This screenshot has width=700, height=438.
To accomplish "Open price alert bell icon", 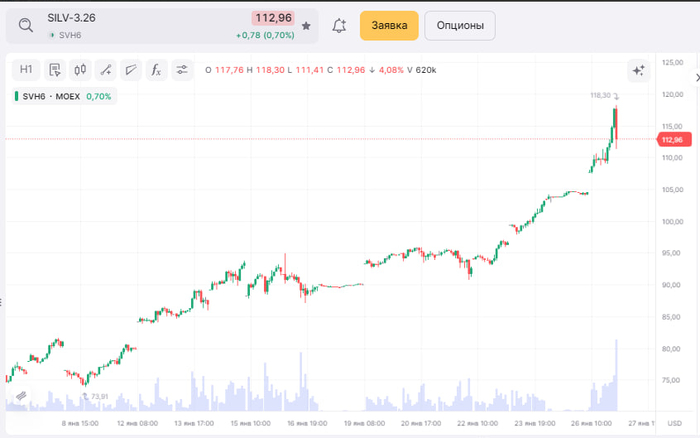I will (339, 26).
